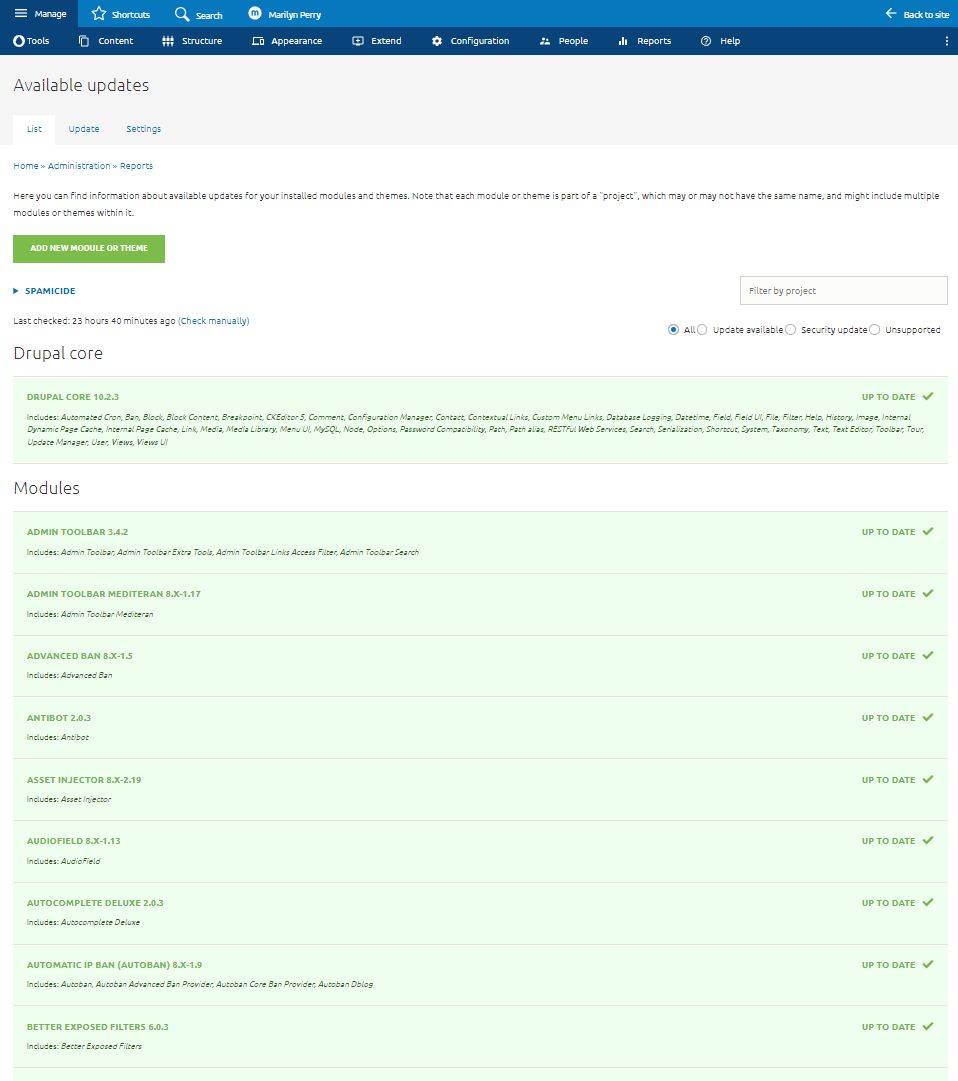Click Includes: AudioField text
The width and height of the screenshot is (958, 1081).
point(63,862)
